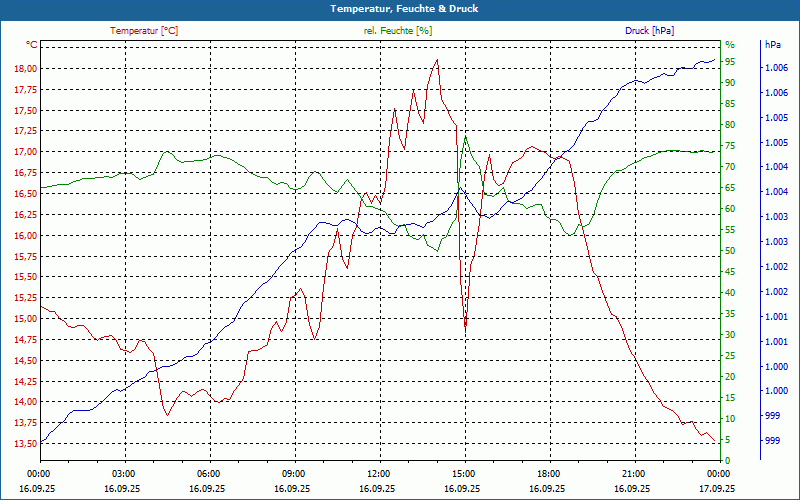Click the green '65' humidity axis value

click(730, 188)
